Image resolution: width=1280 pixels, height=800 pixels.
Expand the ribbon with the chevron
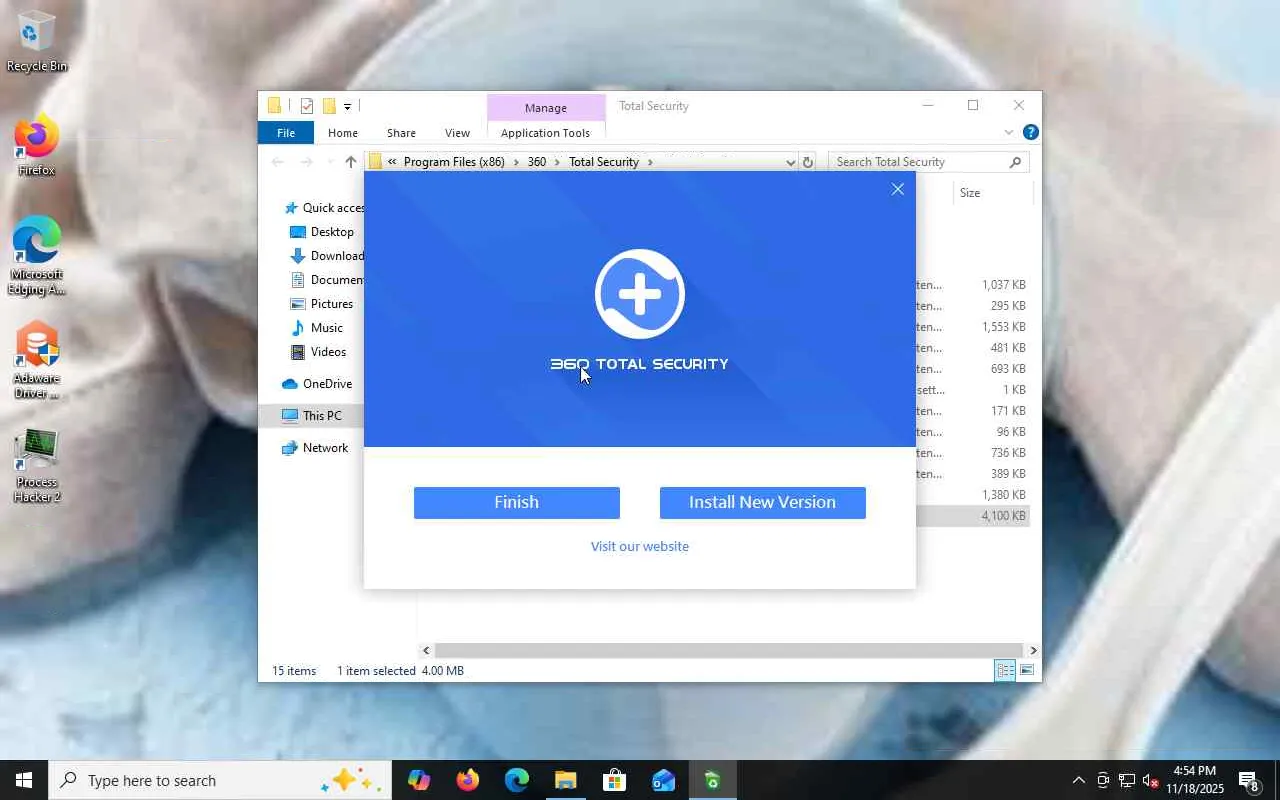(1008, 132)
